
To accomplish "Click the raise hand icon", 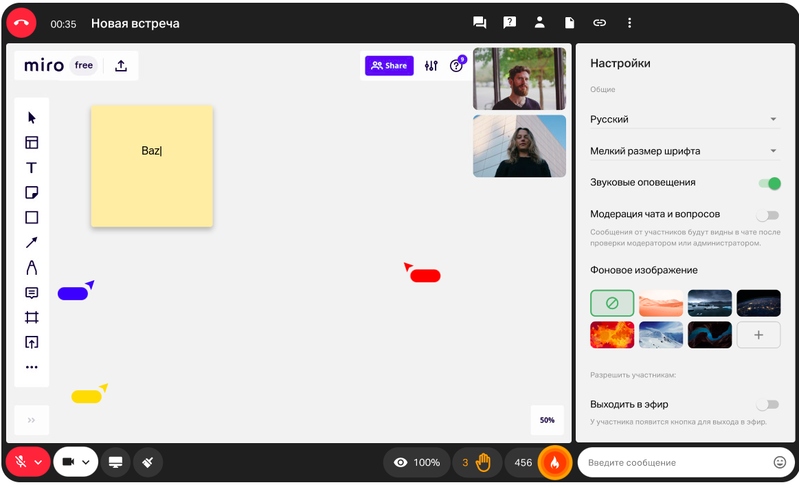I will [x=483, y=462].
